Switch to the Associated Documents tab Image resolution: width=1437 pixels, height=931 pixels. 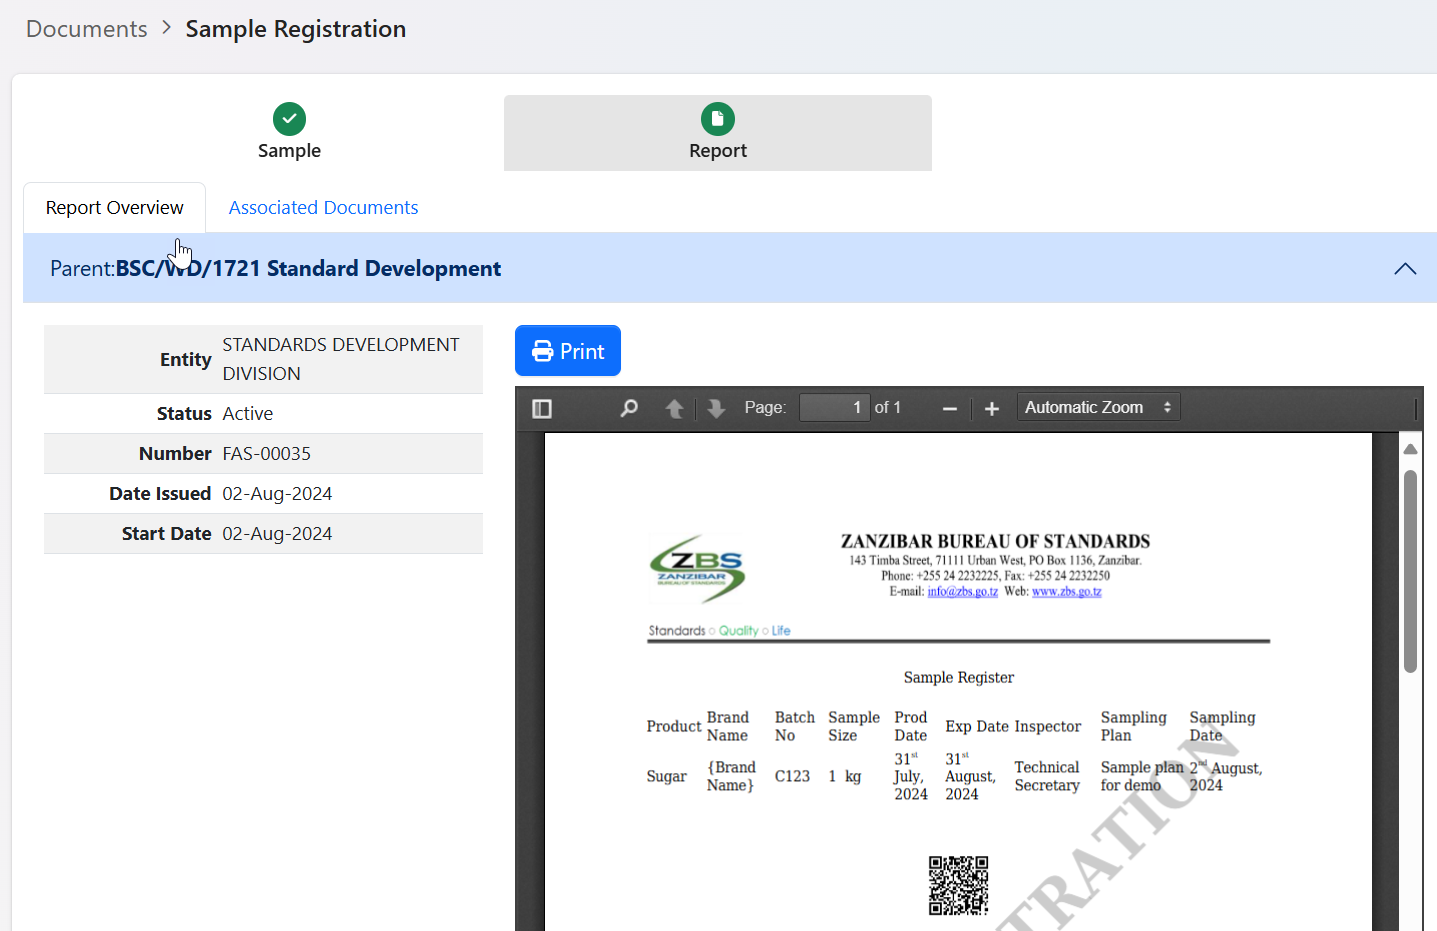(x=323, y=207)
